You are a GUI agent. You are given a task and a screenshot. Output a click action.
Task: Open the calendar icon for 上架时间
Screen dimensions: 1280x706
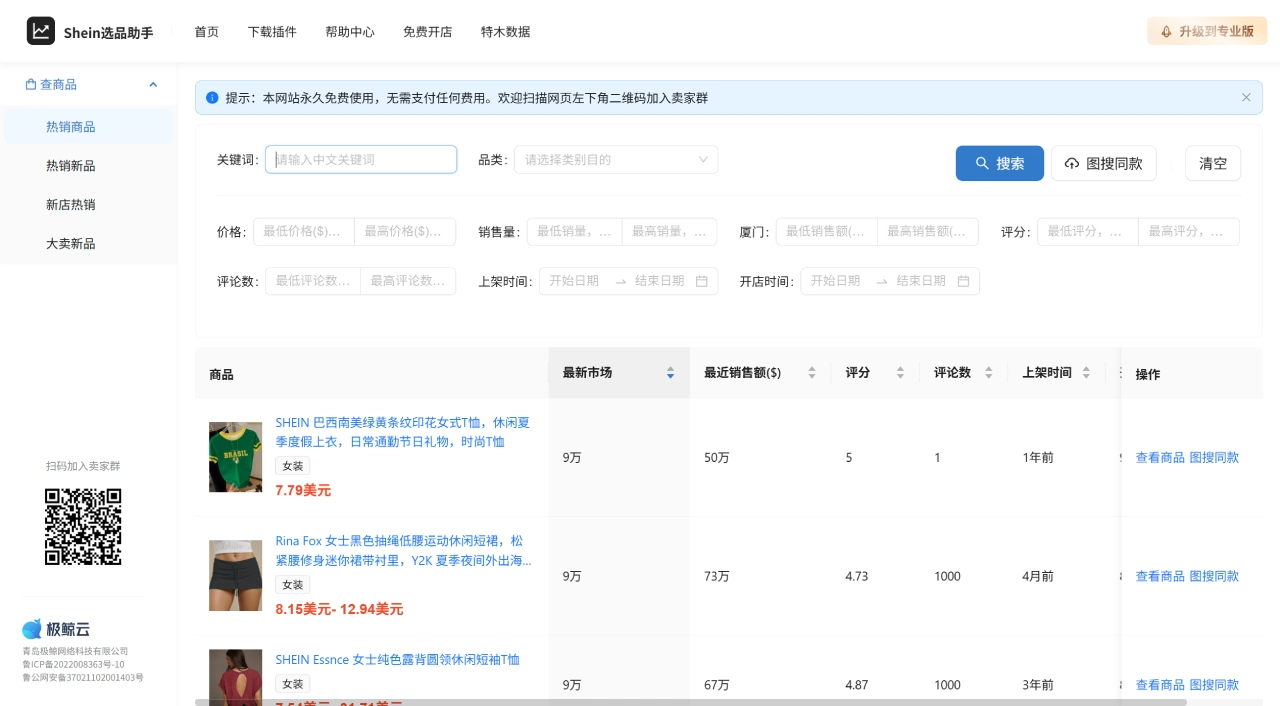(702, 281)
